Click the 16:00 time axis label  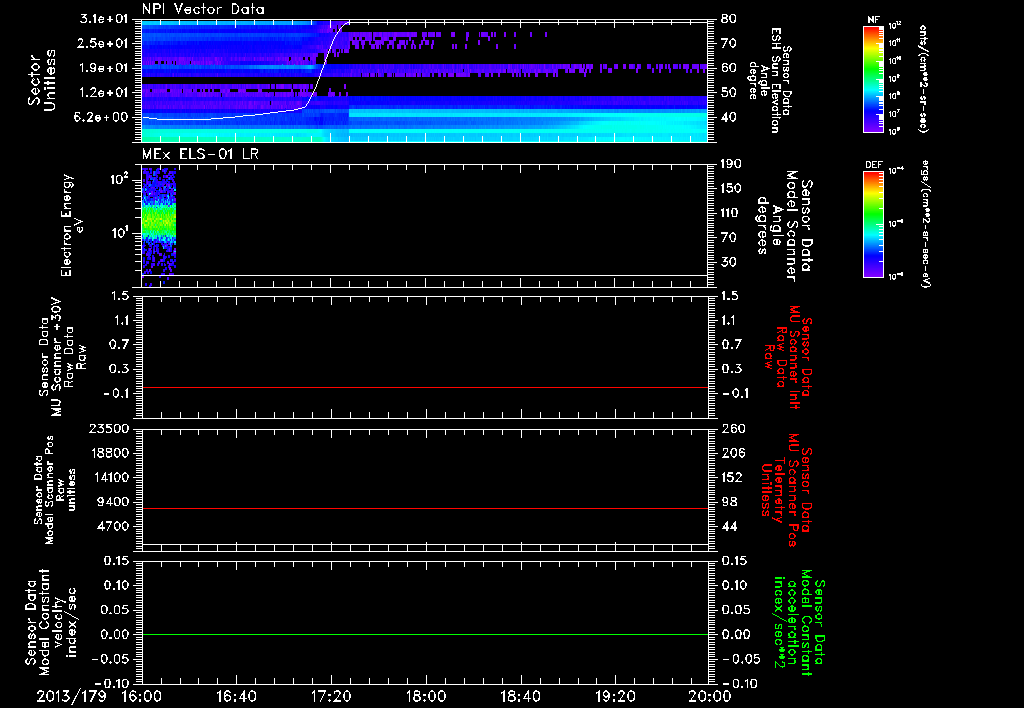[x=142, y=696]
